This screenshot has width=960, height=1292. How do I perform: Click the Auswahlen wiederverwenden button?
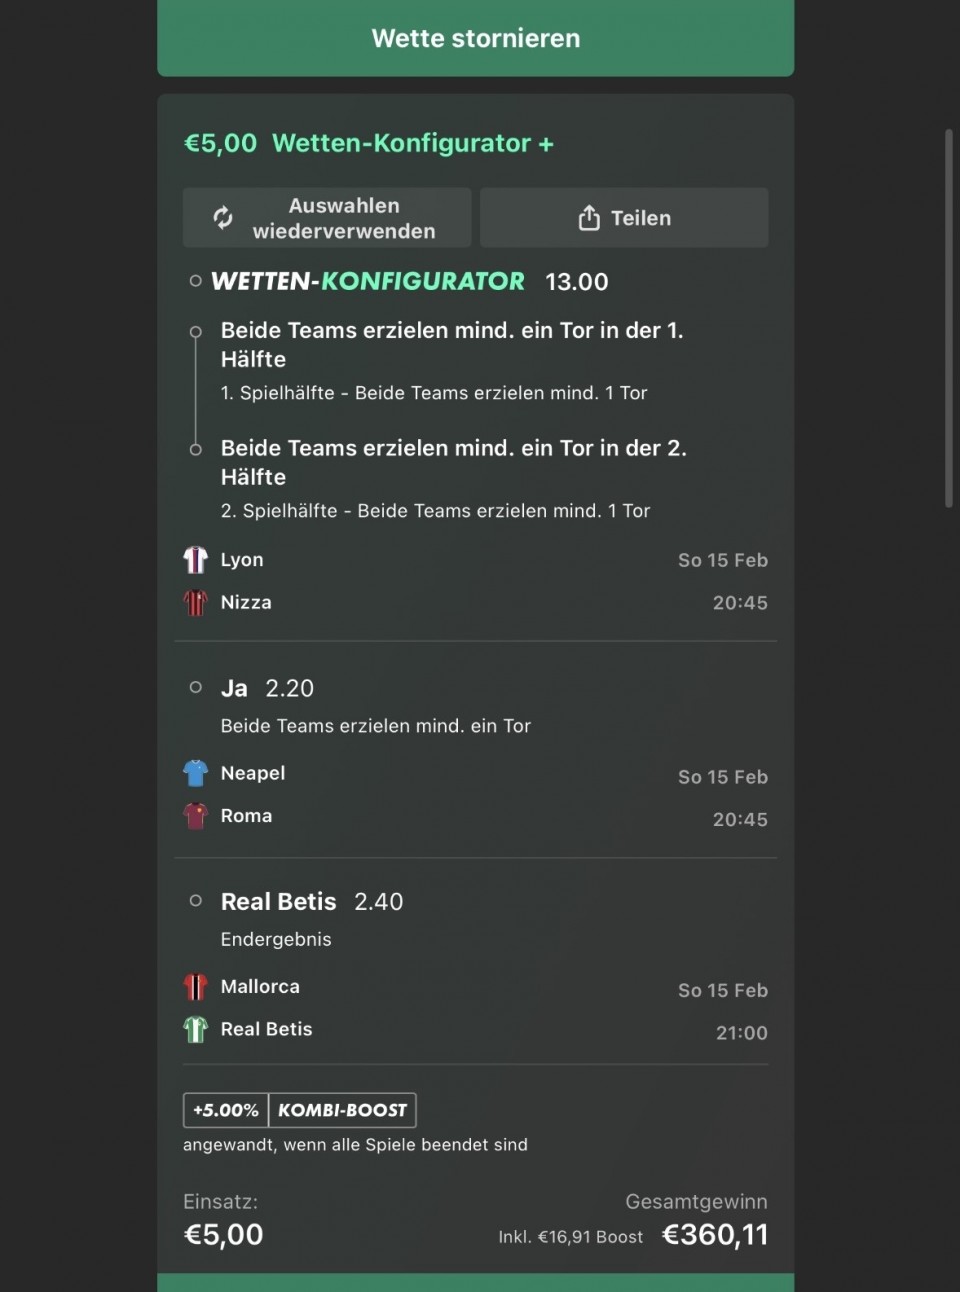click(x=327, y=218)
